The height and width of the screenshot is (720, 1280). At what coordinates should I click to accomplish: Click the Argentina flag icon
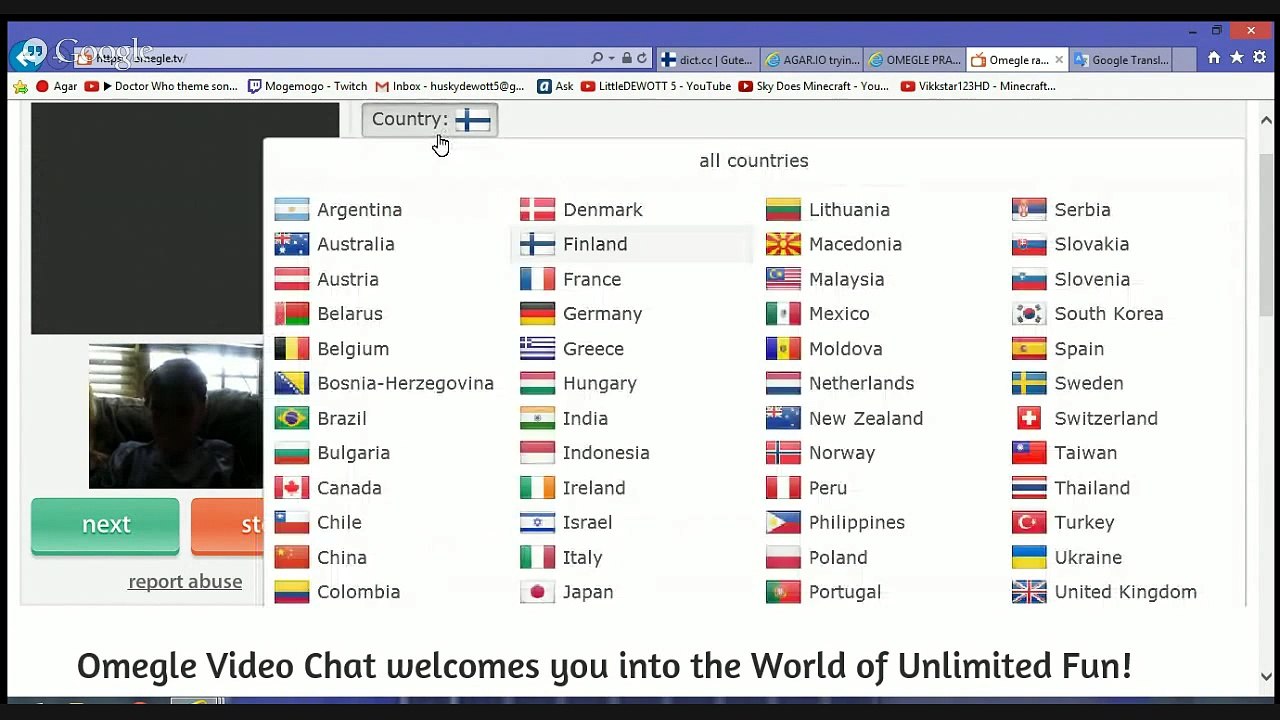(292, 209)
